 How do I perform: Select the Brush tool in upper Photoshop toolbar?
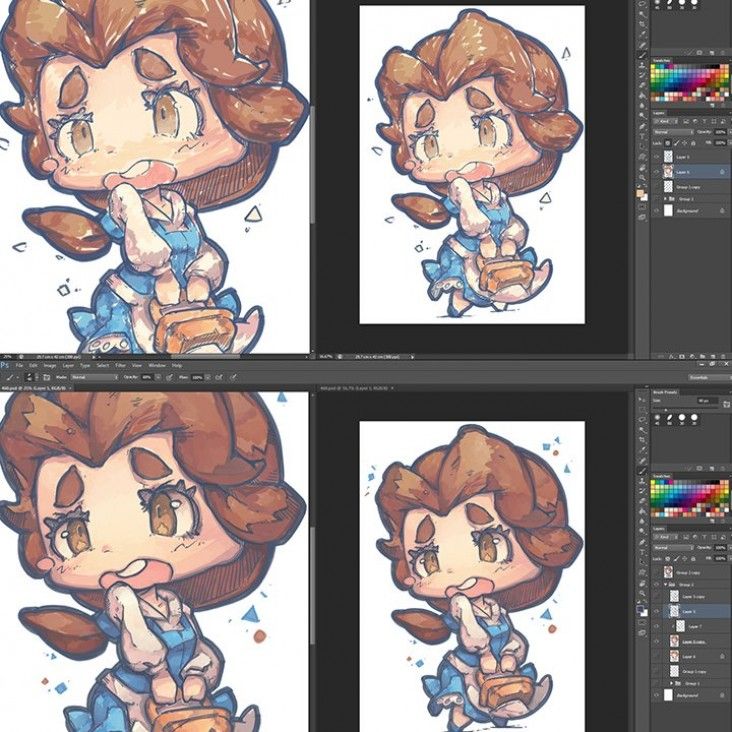point(642,55)
